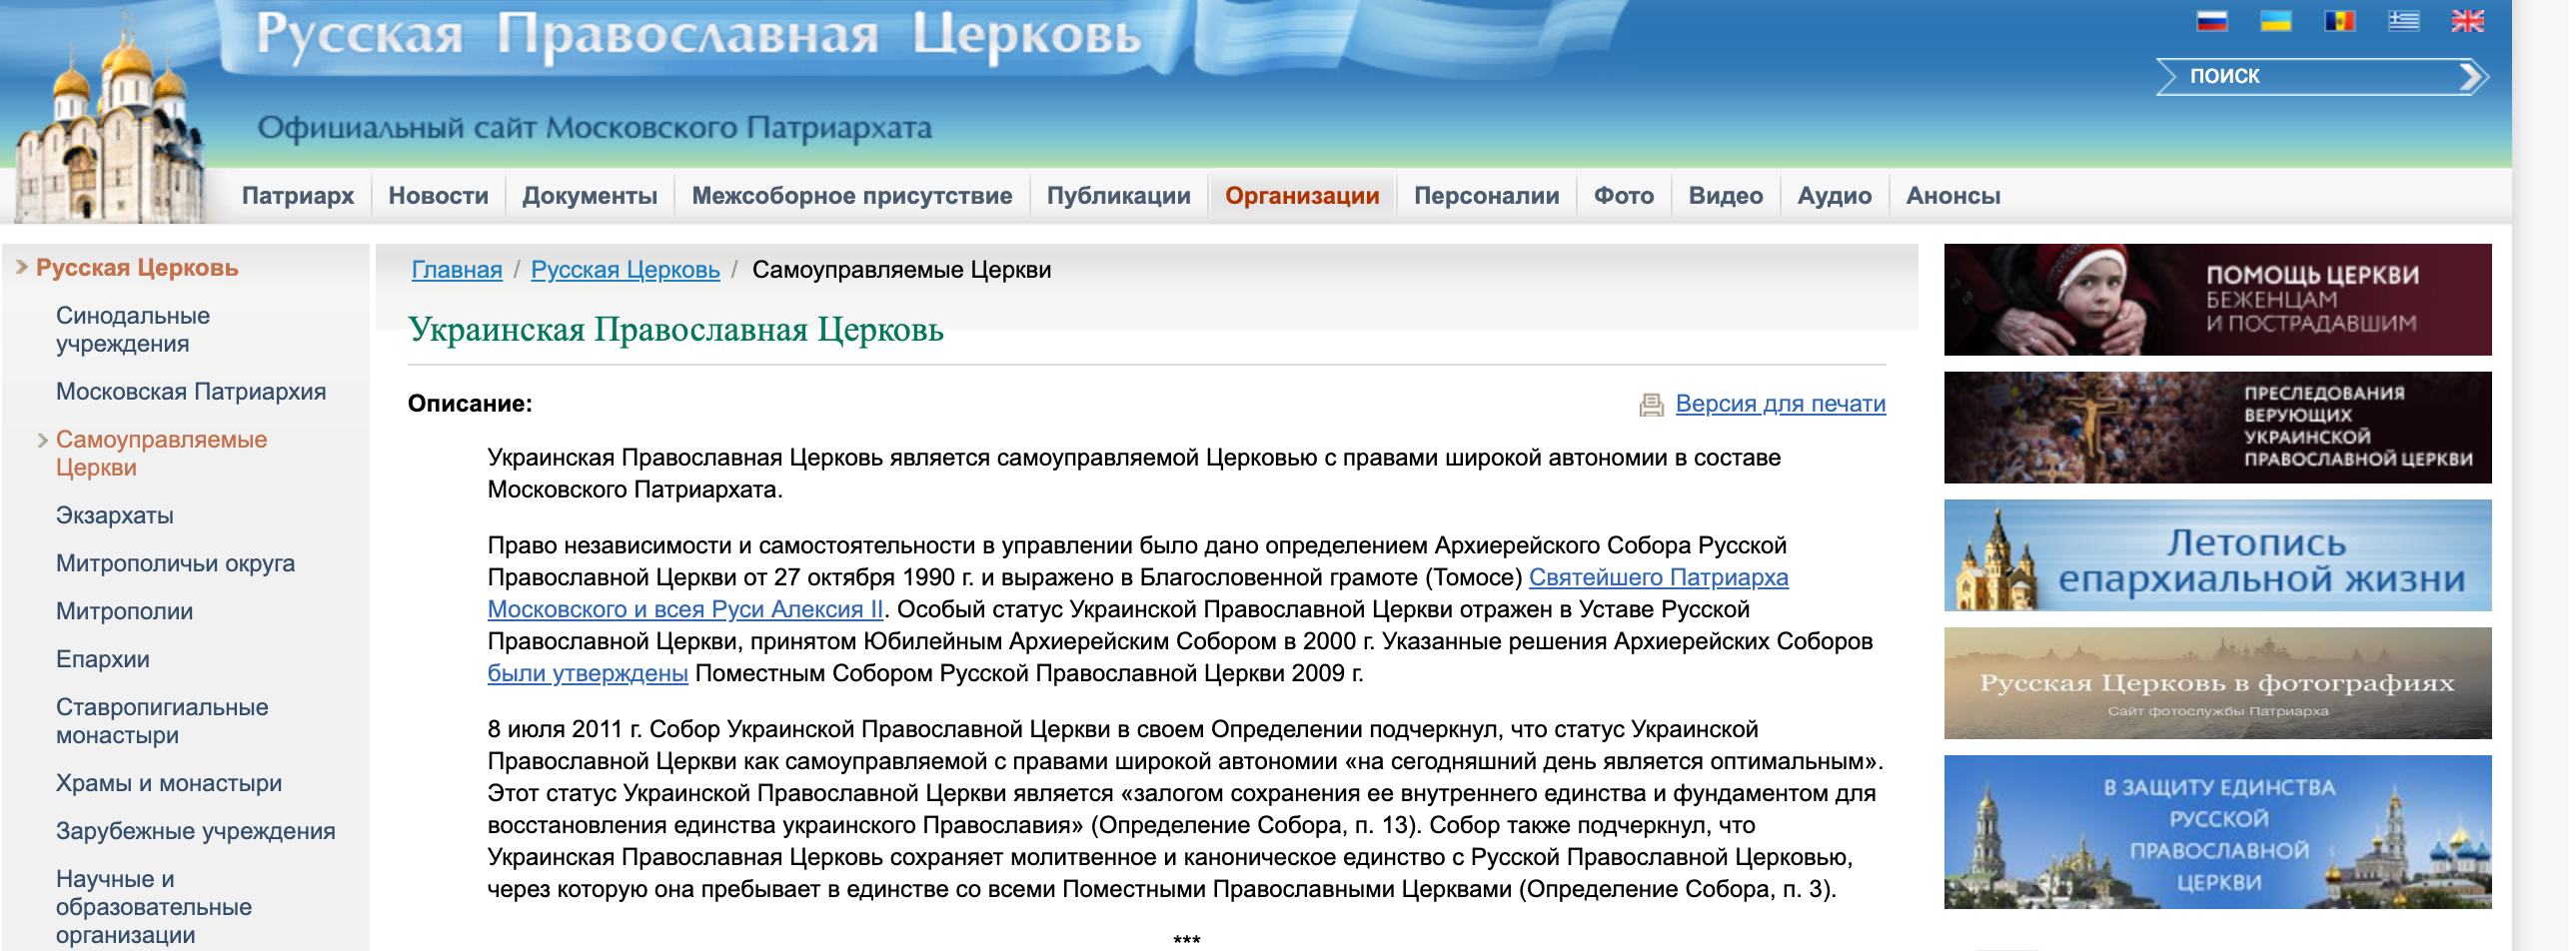
Task: Expand the Самоуправляемые Церкви sidebar arrow
Action: point(42,440)
